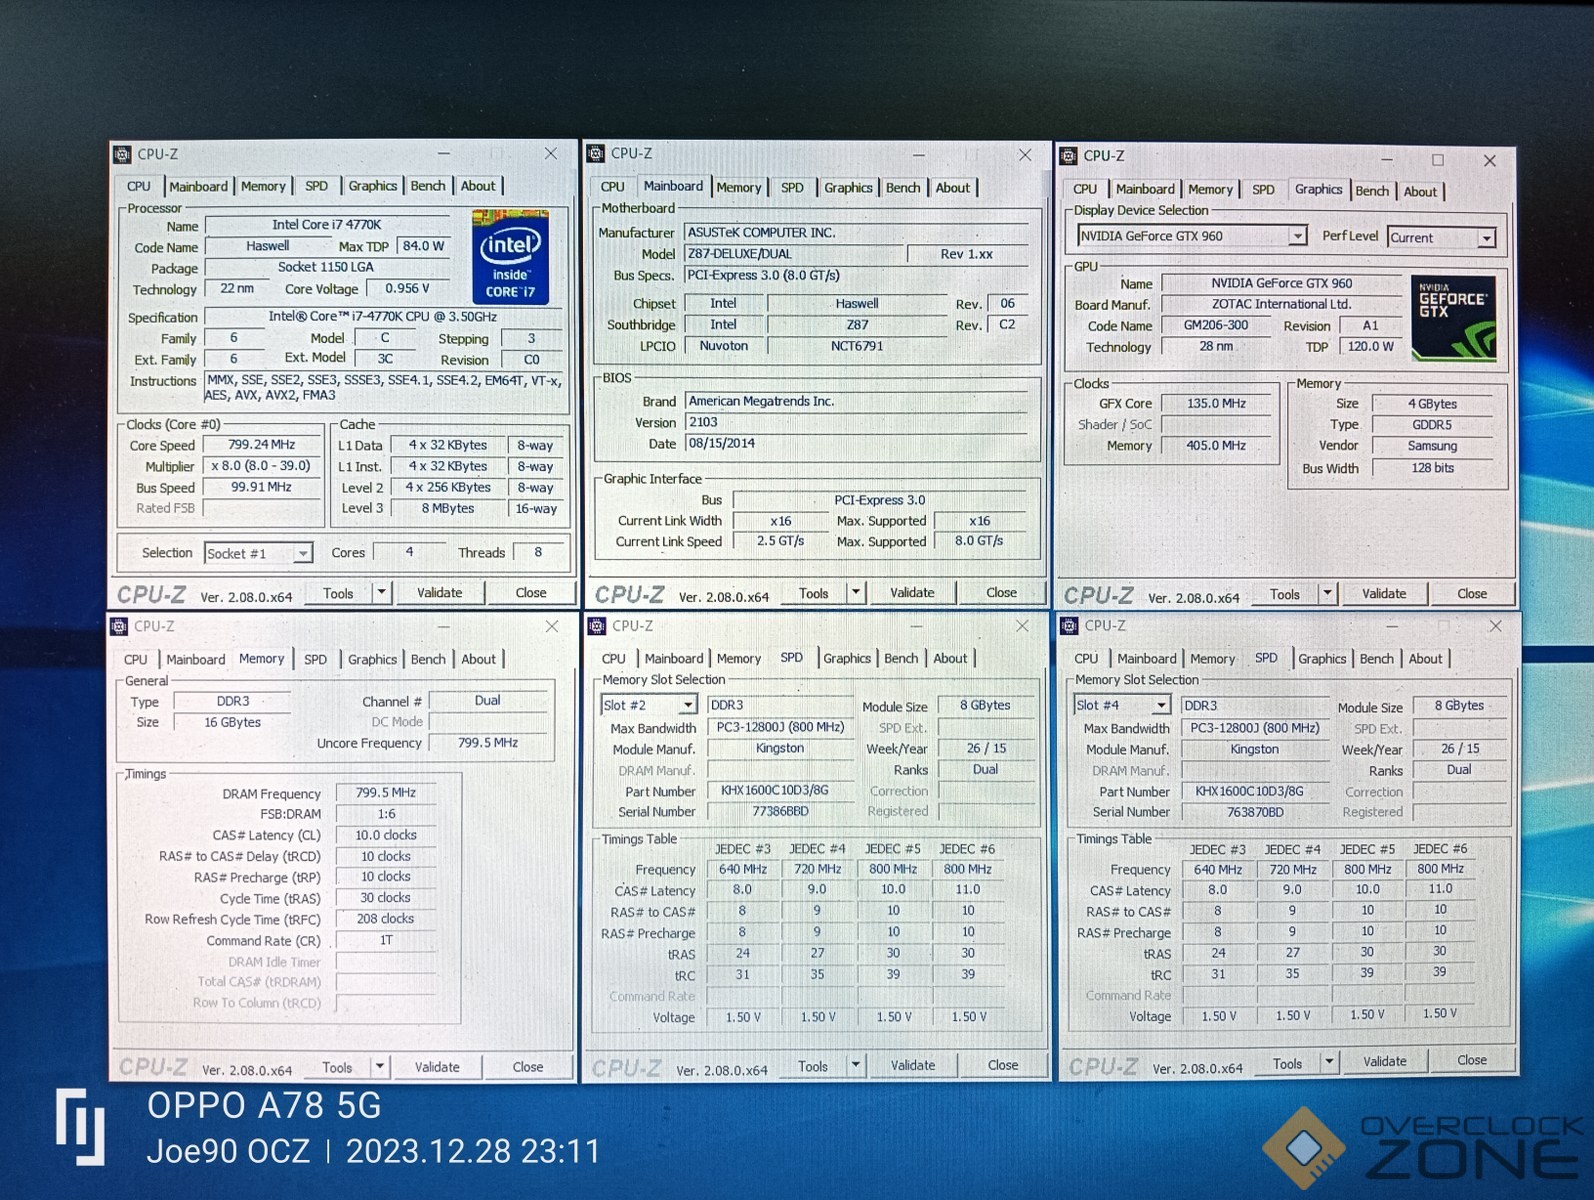Switch to the Mainboard tab in the CPU tab window
Viewport: 1594px width, 1200px height.
[198, 186]
